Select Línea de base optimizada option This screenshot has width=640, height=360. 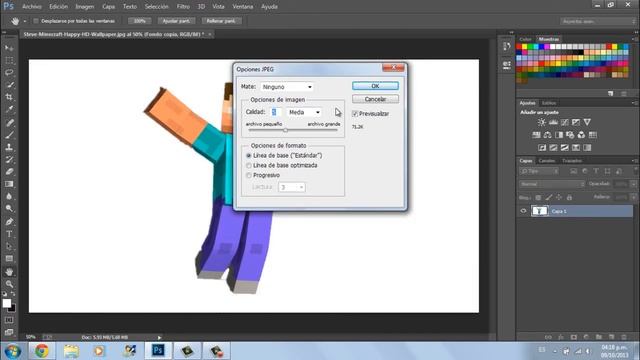point(249,165)
